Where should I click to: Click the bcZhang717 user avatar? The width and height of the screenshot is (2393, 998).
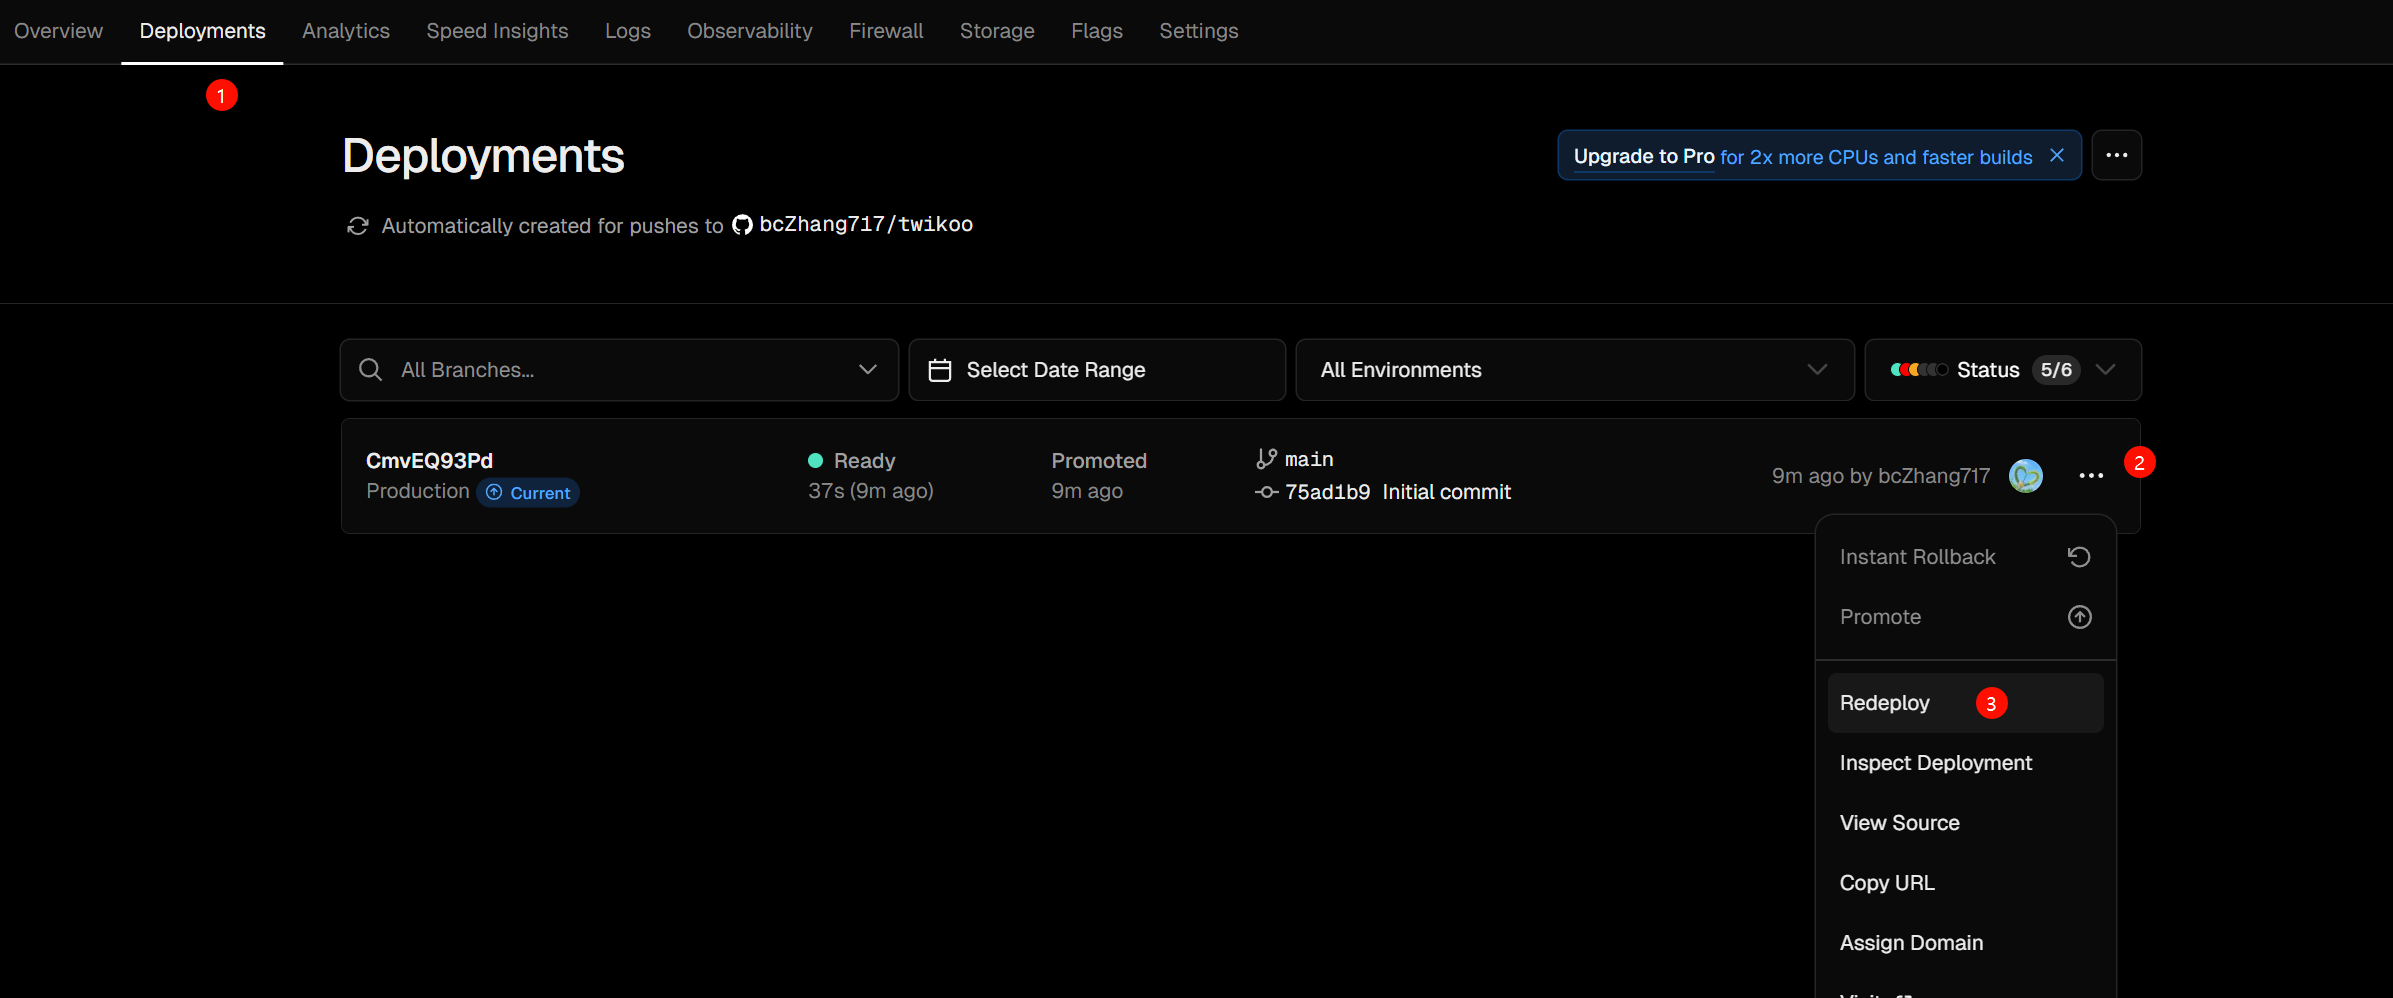(x=2026, y=476)
